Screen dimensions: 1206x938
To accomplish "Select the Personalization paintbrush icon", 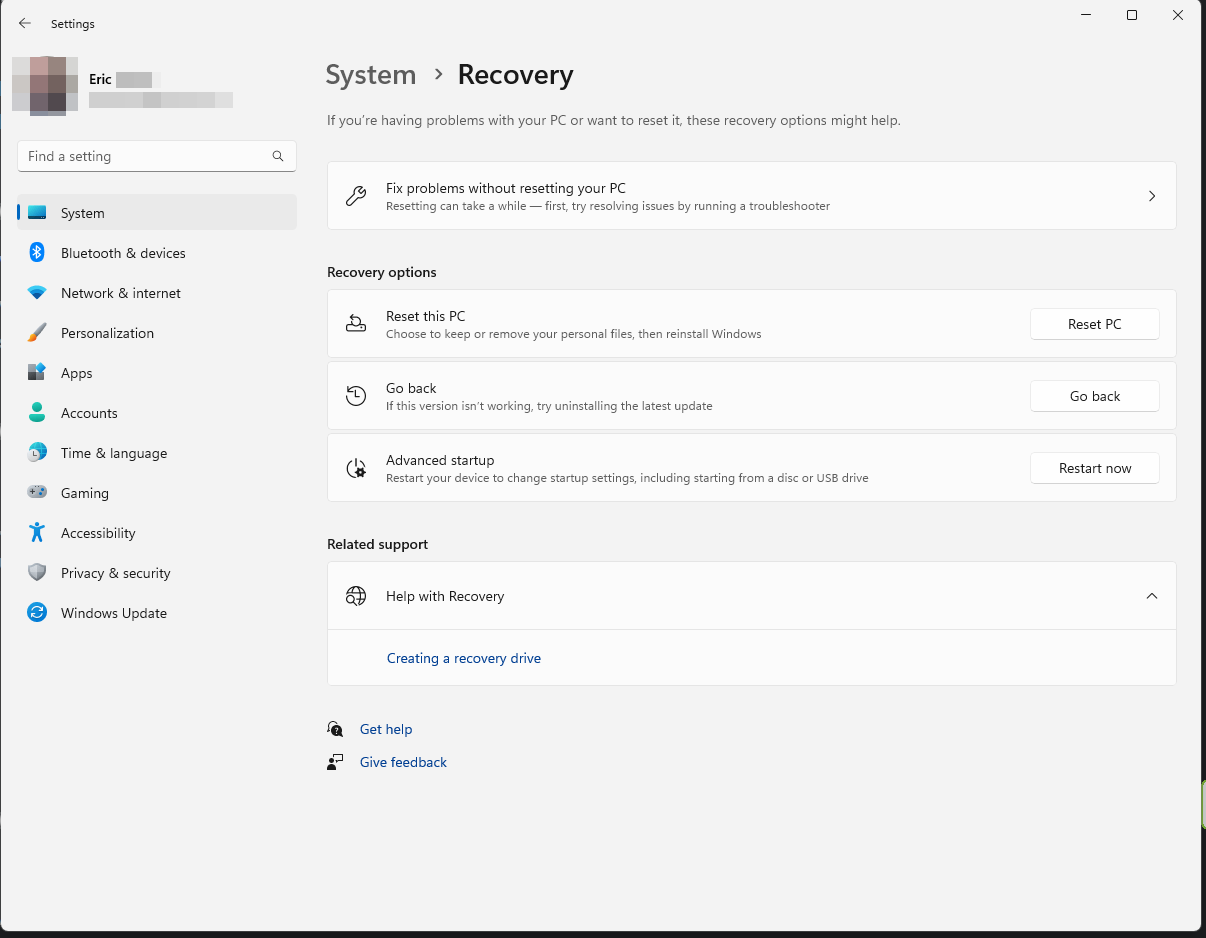I will (37, 332).
